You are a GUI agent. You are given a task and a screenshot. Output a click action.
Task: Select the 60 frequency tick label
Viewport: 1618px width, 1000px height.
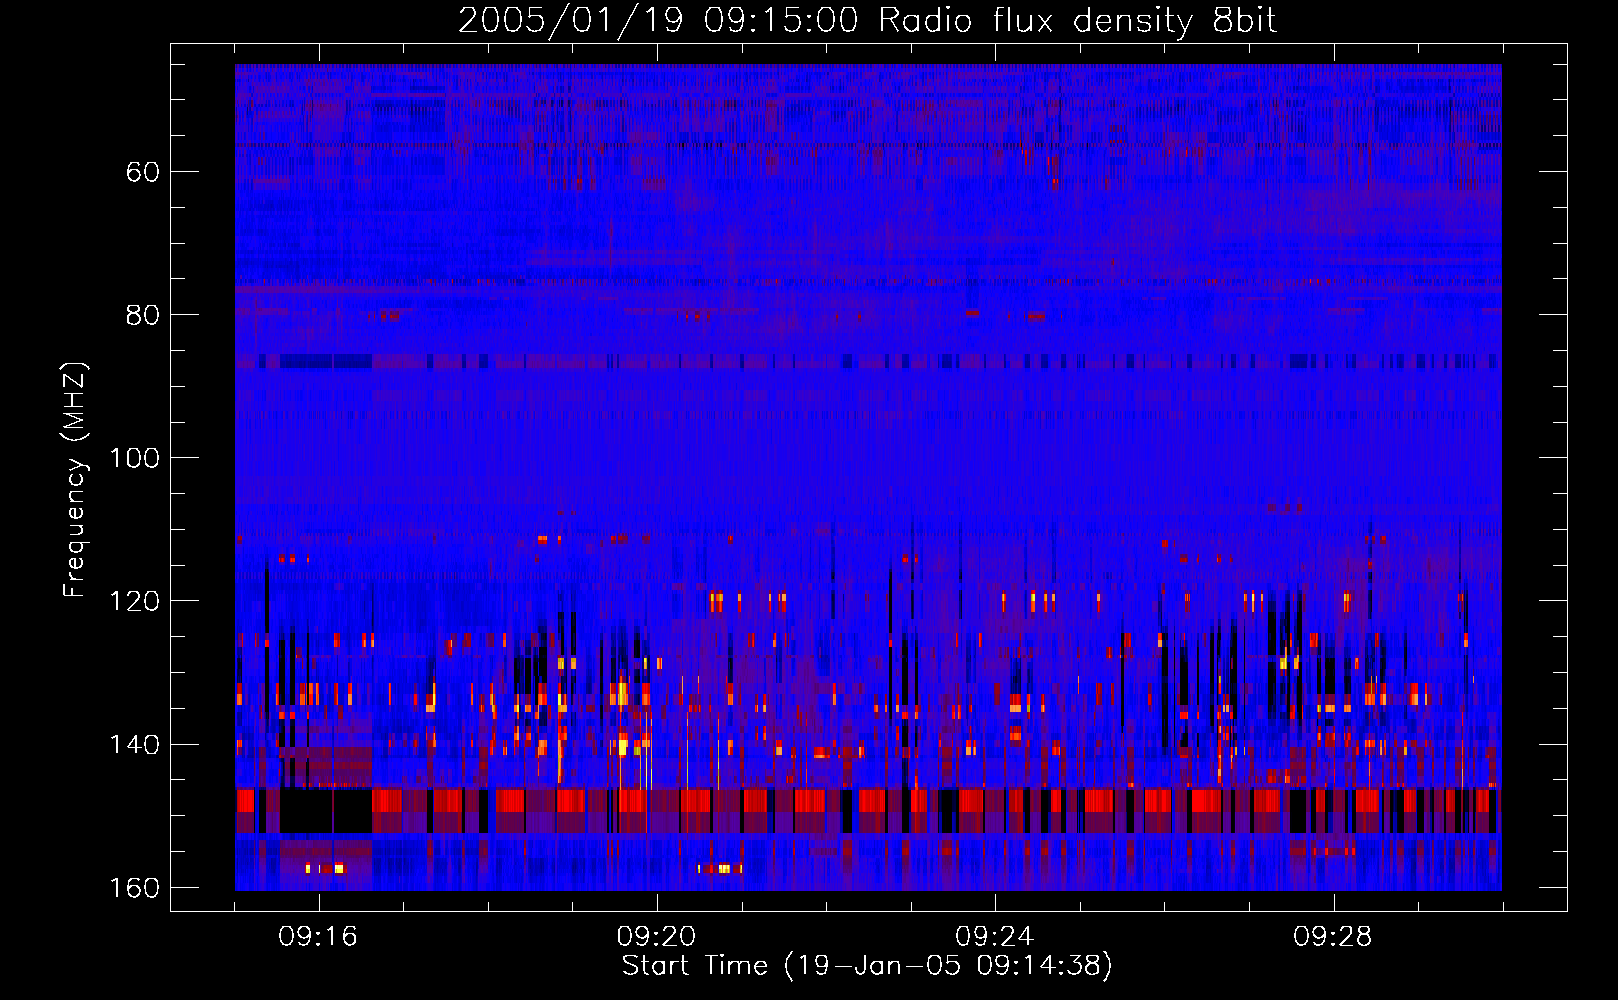pyautogui.click(x=142, y=172)
